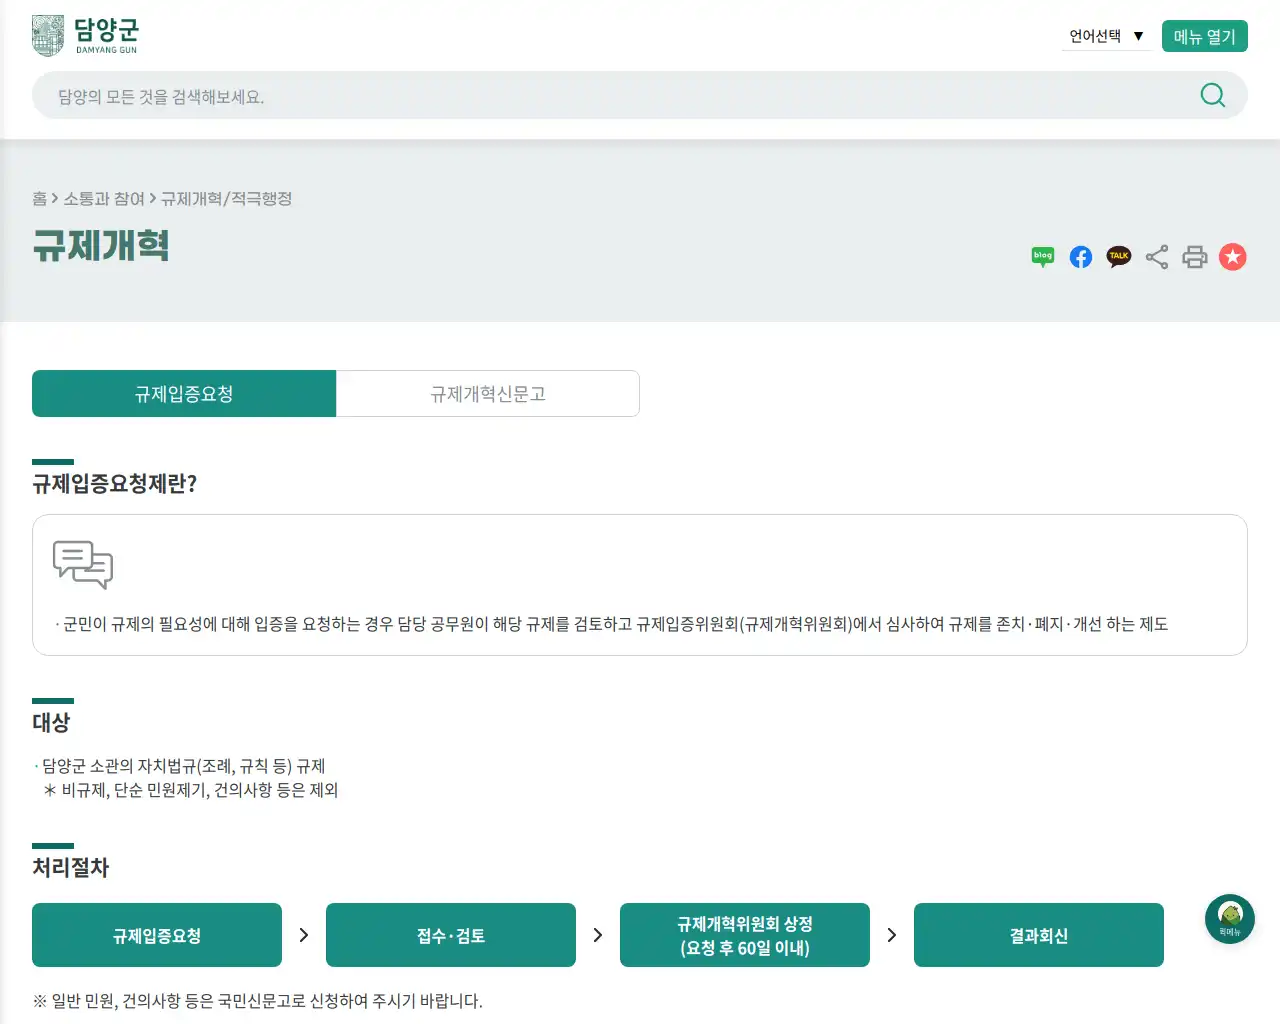The width and height of the screenshot is (1280, 1024).
Task: Click the 담양군 logo emblem
Action: [x=47, y=34]
